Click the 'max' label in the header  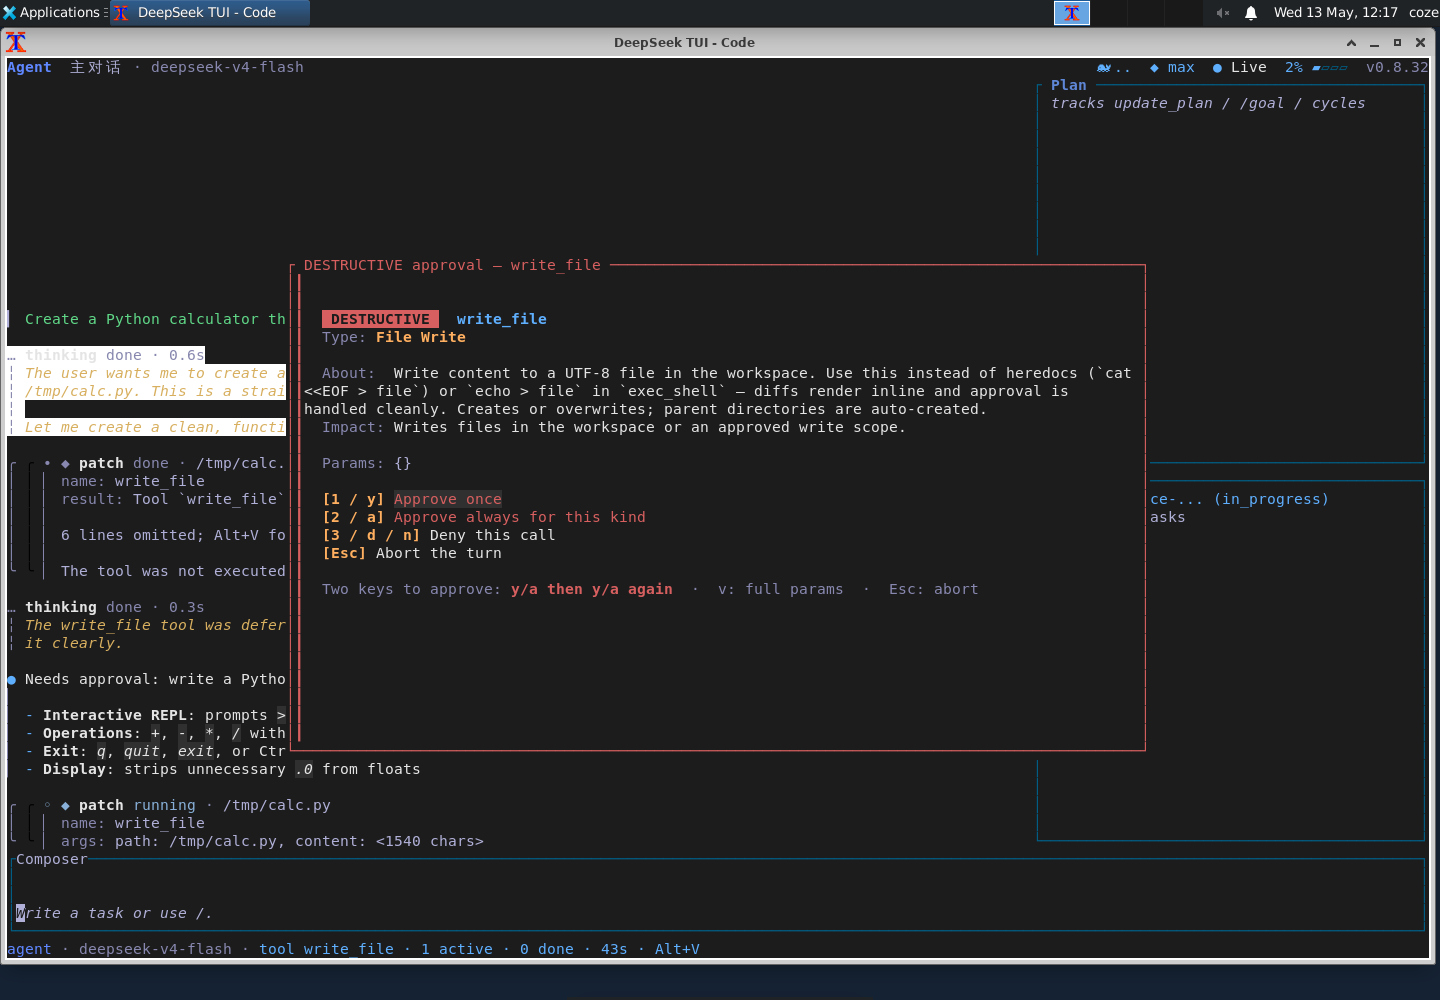click(x=1181, y=67)
